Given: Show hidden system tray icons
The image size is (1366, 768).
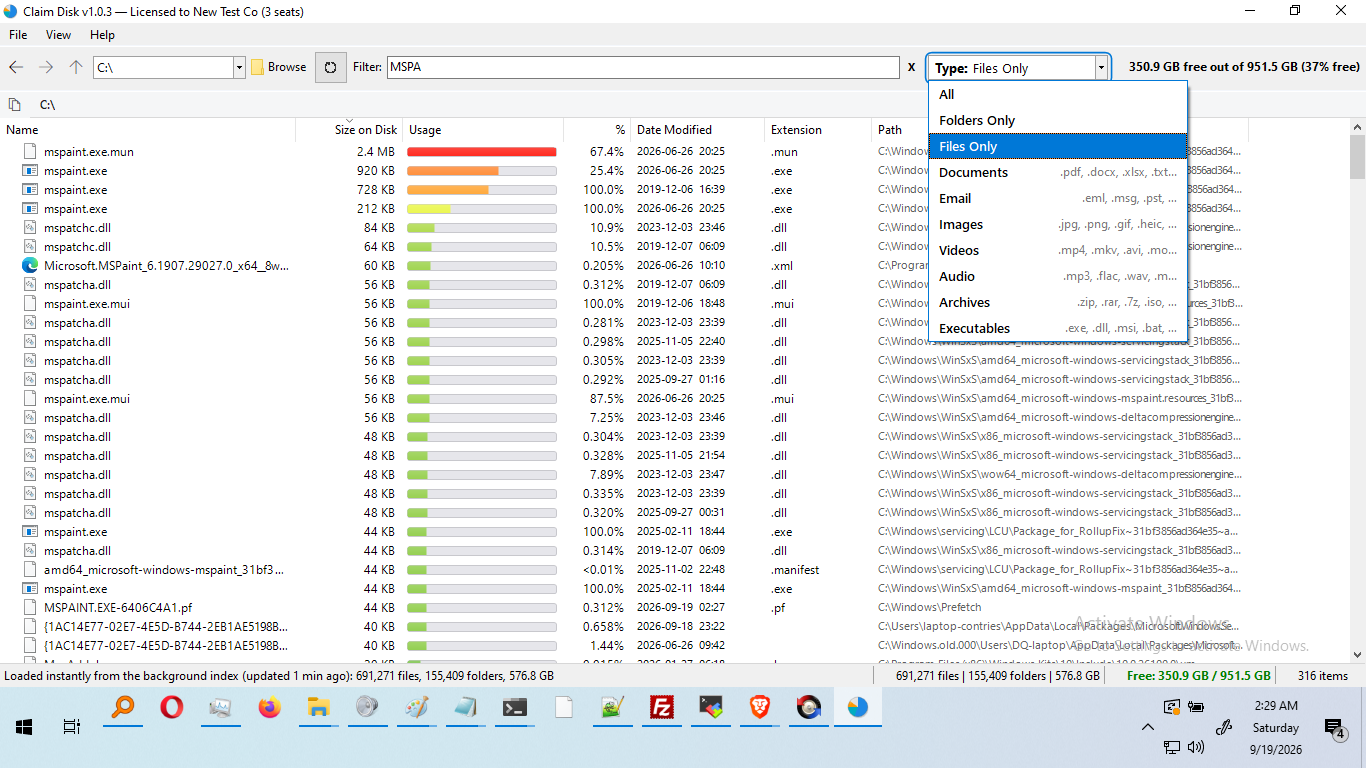Looking at the screenshot, I should (1147, 727).
